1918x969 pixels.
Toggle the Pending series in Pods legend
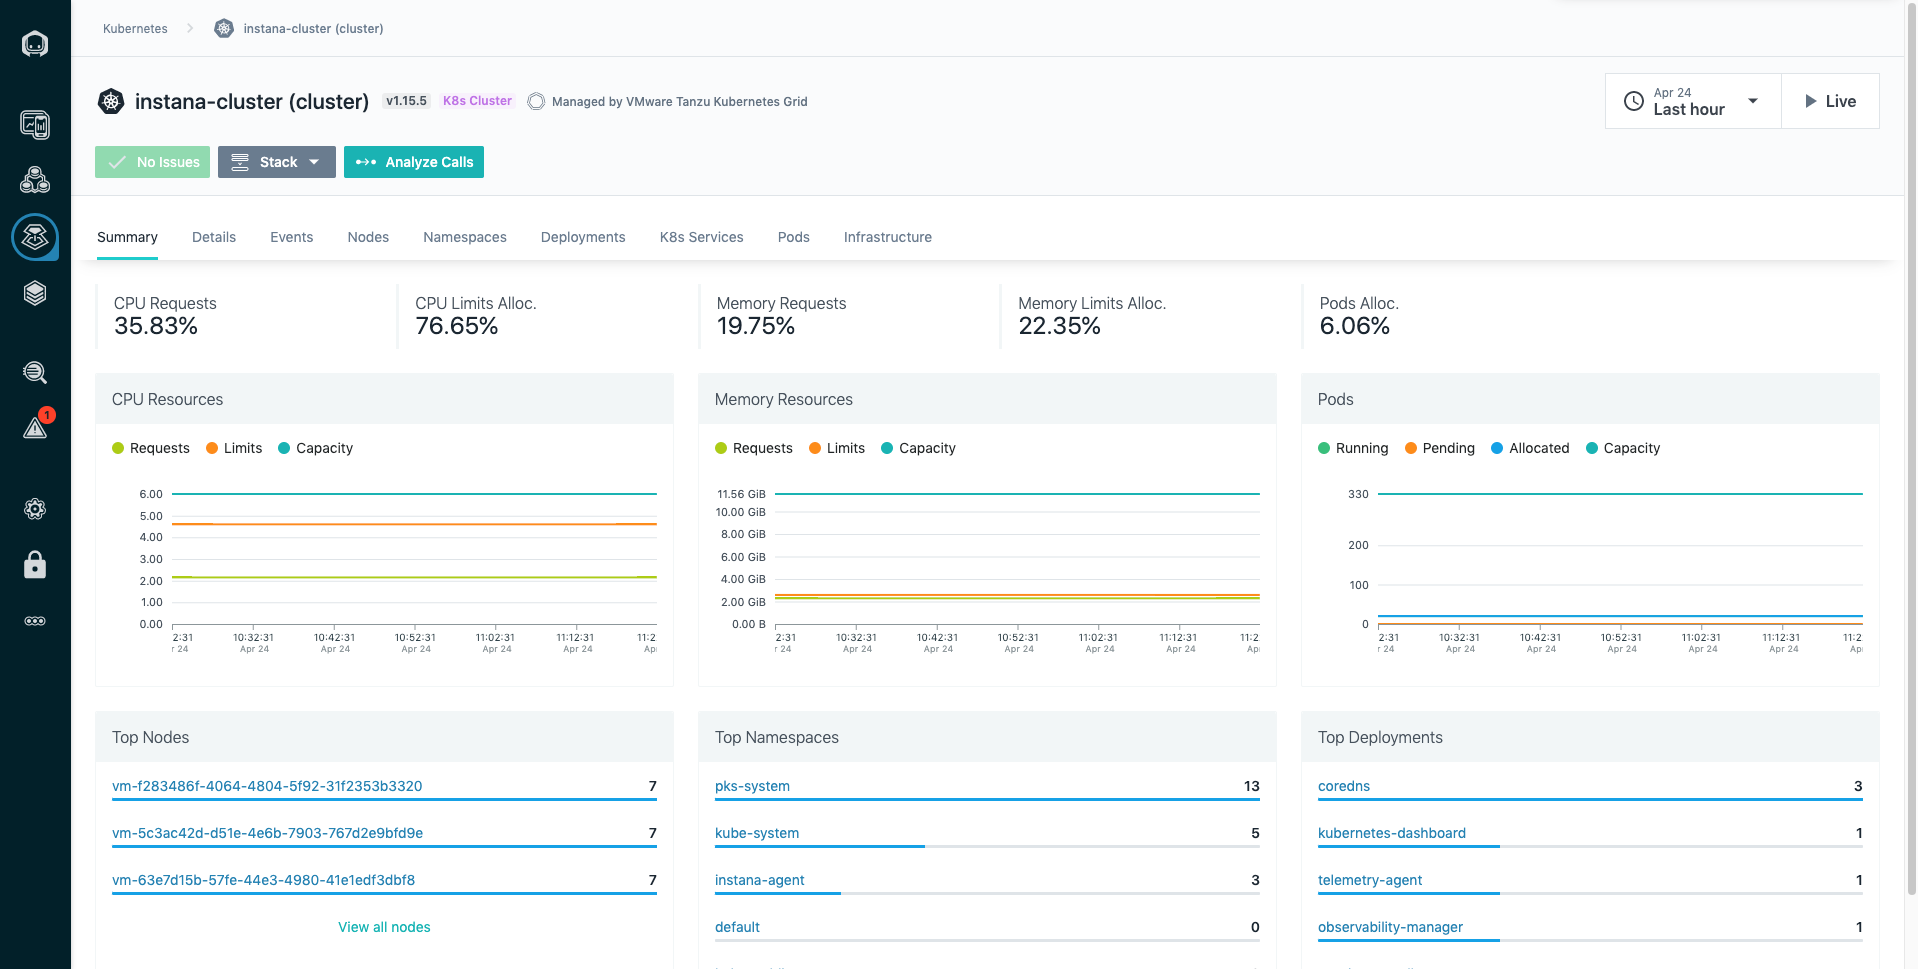1440,448
